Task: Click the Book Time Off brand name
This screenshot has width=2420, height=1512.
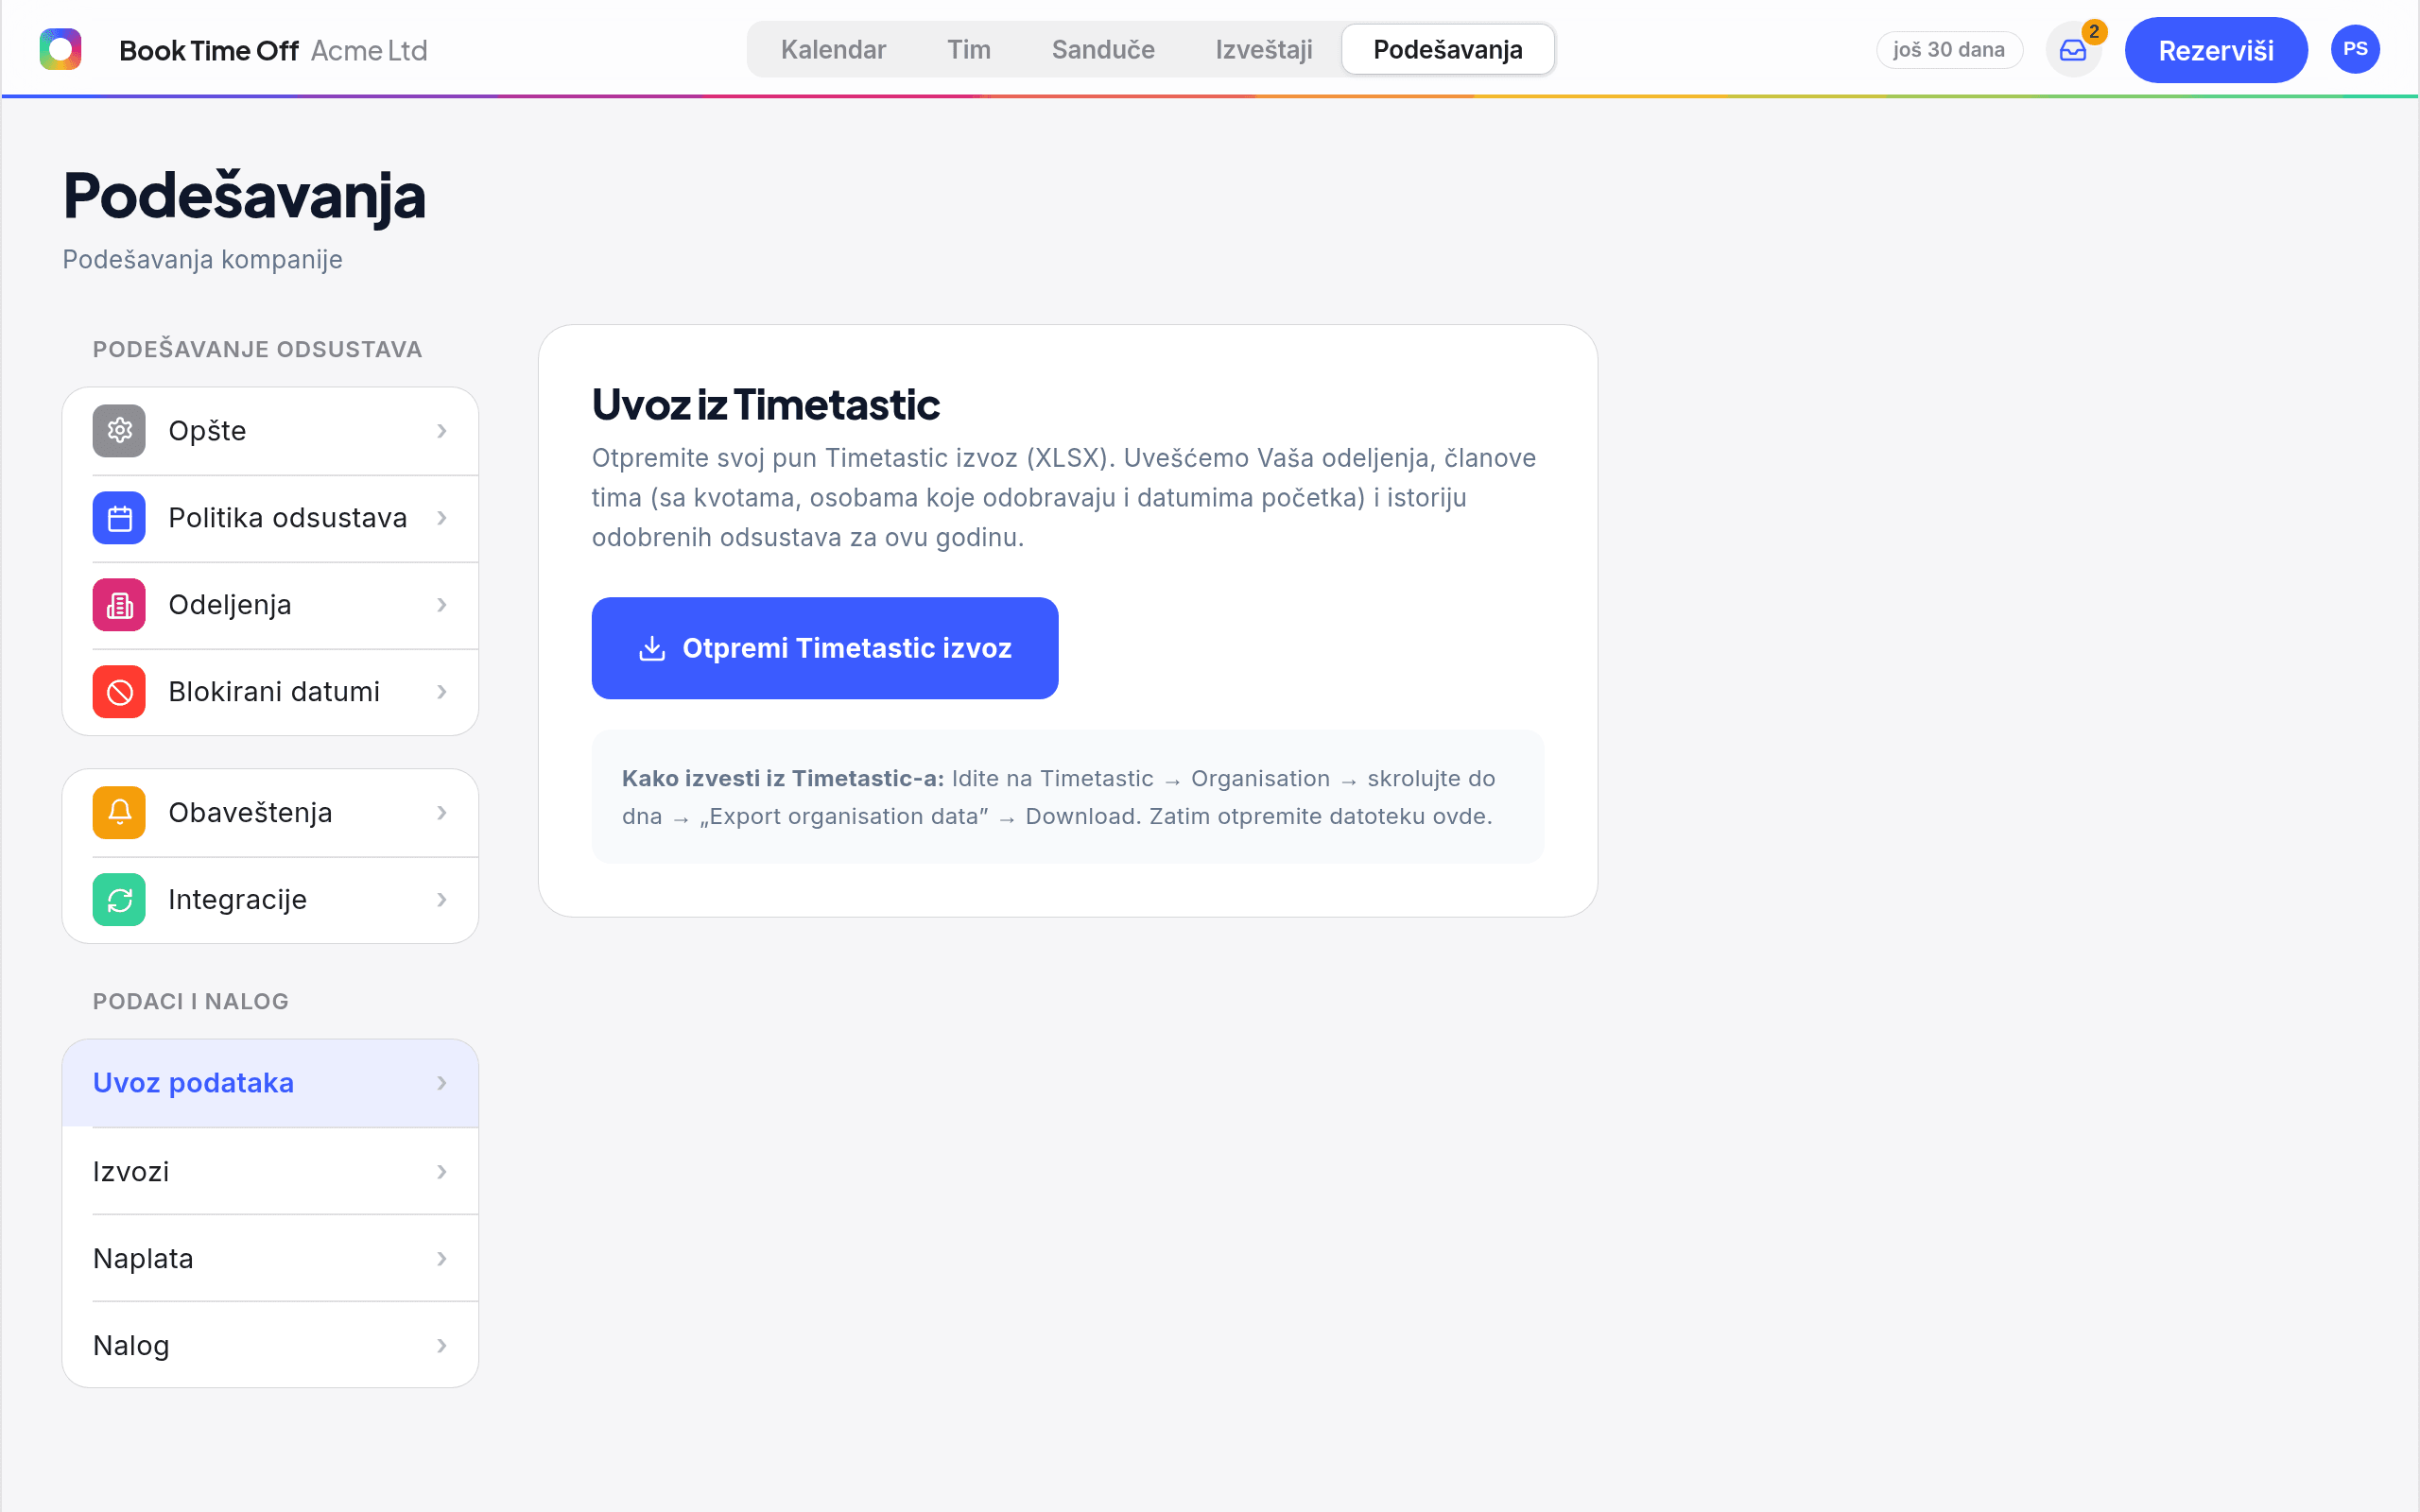Action: (208, 51)
